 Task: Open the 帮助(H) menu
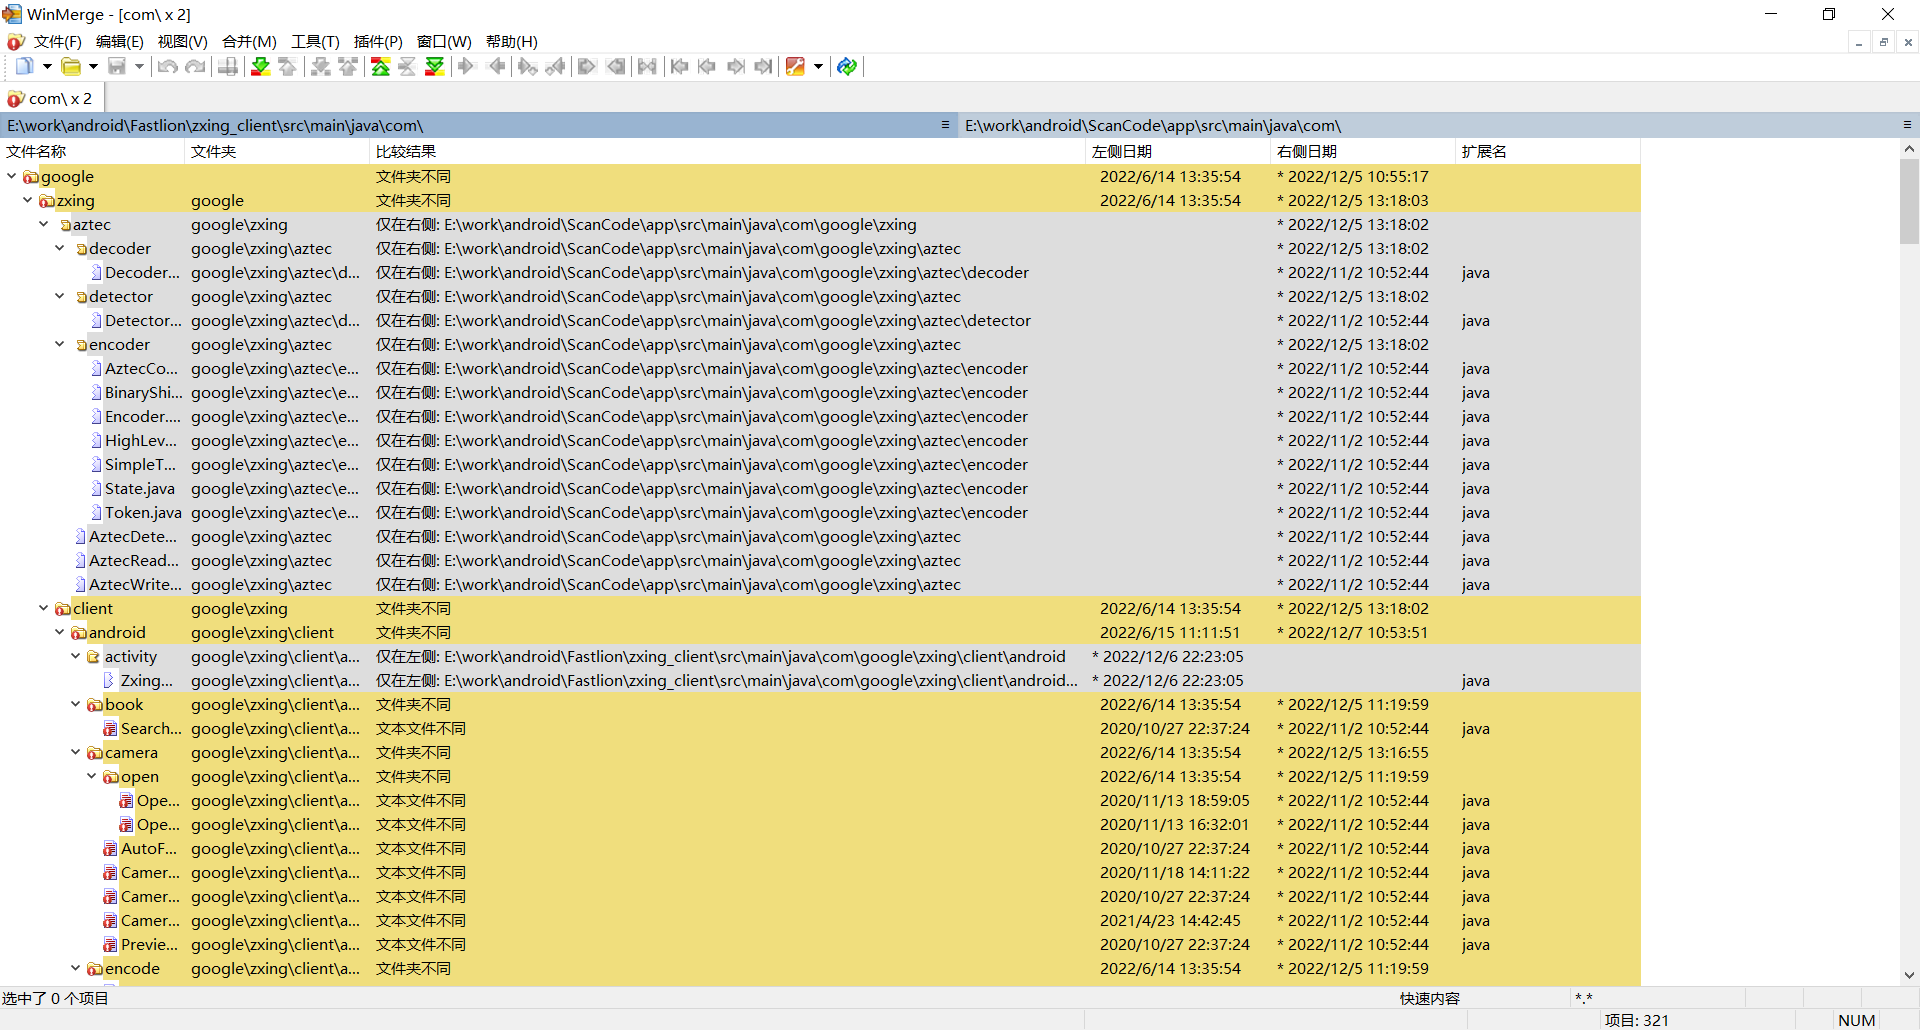[x=512, y=41]
